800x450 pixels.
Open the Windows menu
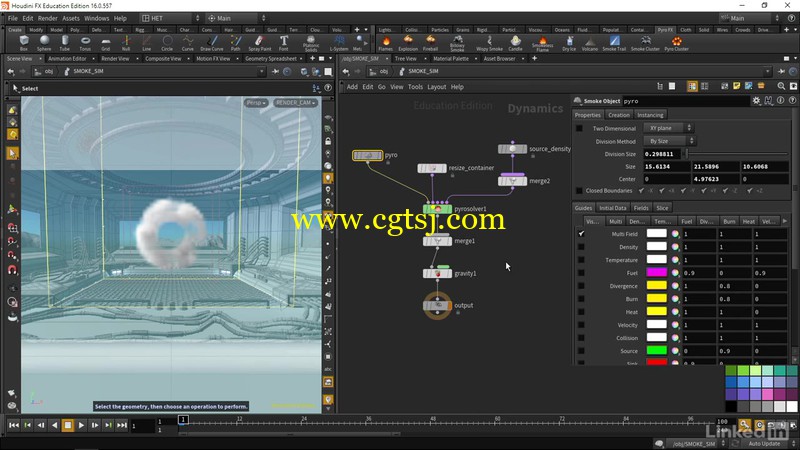[96, 18]
